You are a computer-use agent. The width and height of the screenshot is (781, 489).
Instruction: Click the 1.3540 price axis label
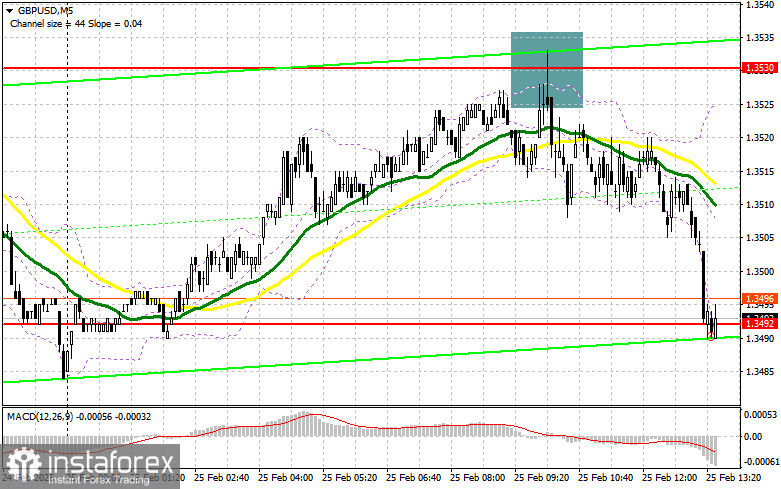[x=760, y=4]
